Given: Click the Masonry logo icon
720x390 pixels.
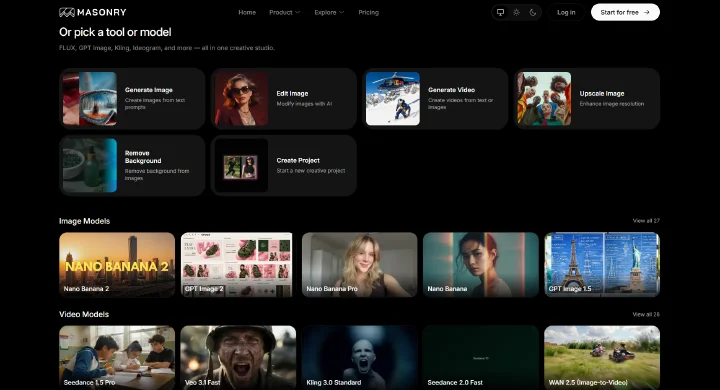Looking at the screenshot, I should pyautogui.click(x=67, y=12).
